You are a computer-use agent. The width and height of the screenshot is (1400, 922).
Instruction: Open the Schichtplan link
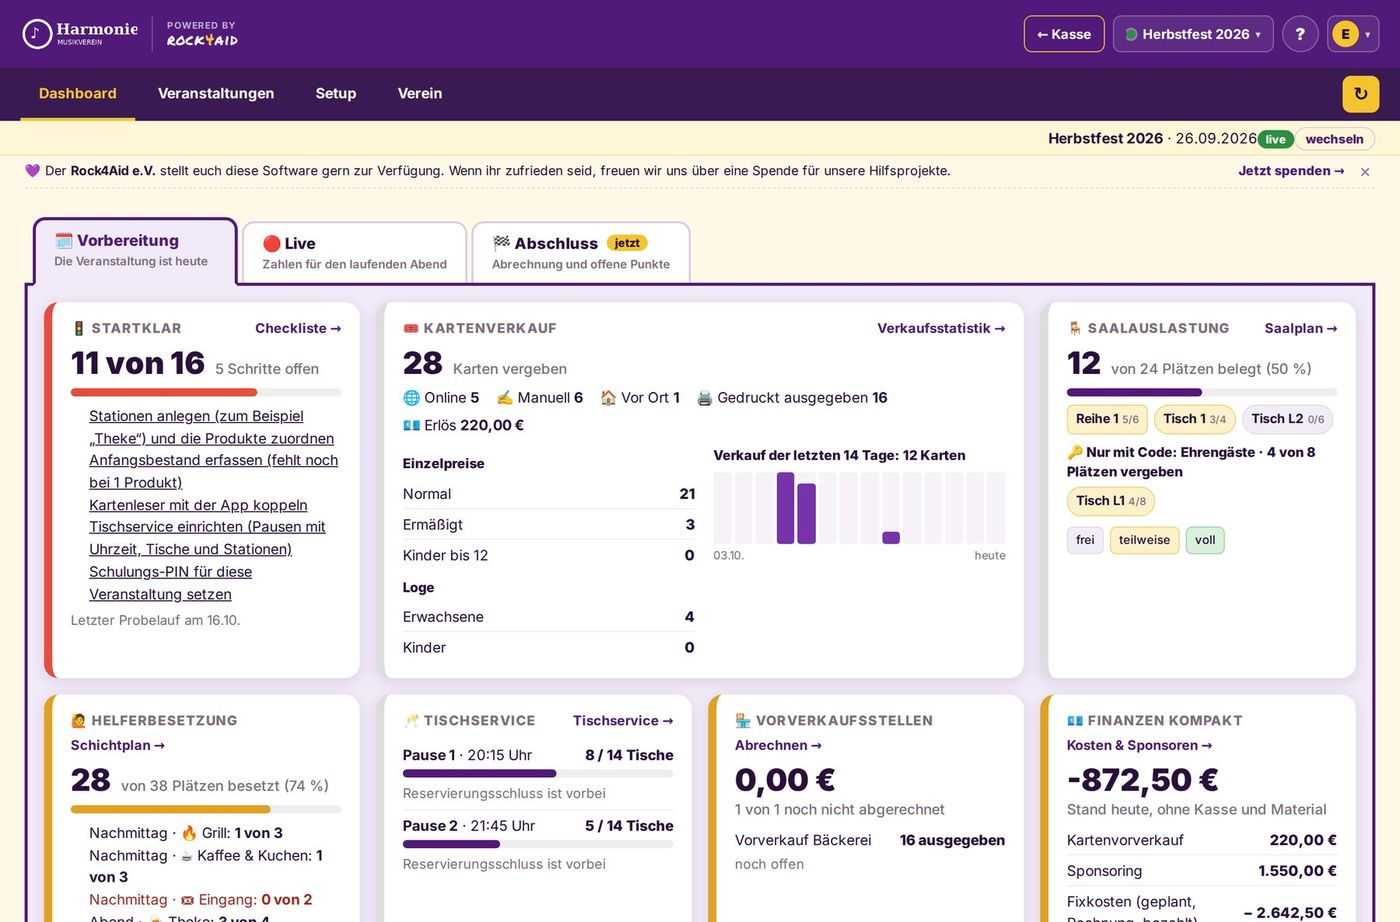click(117, 745)
